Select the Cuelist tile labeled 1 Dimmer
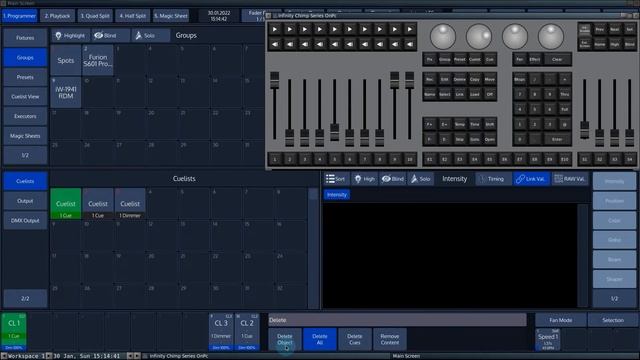 (130, 203)
